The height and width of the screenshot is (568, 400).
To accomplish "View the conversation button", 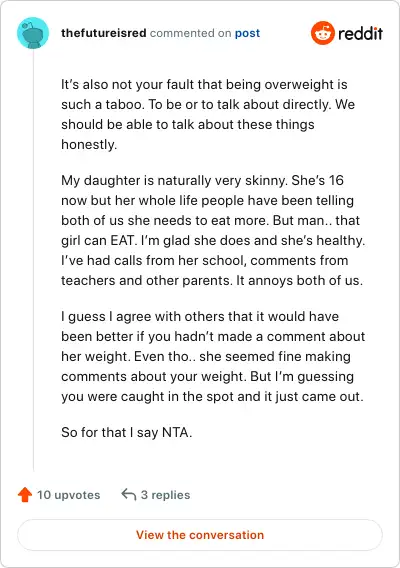I will [x=200, y=535].
